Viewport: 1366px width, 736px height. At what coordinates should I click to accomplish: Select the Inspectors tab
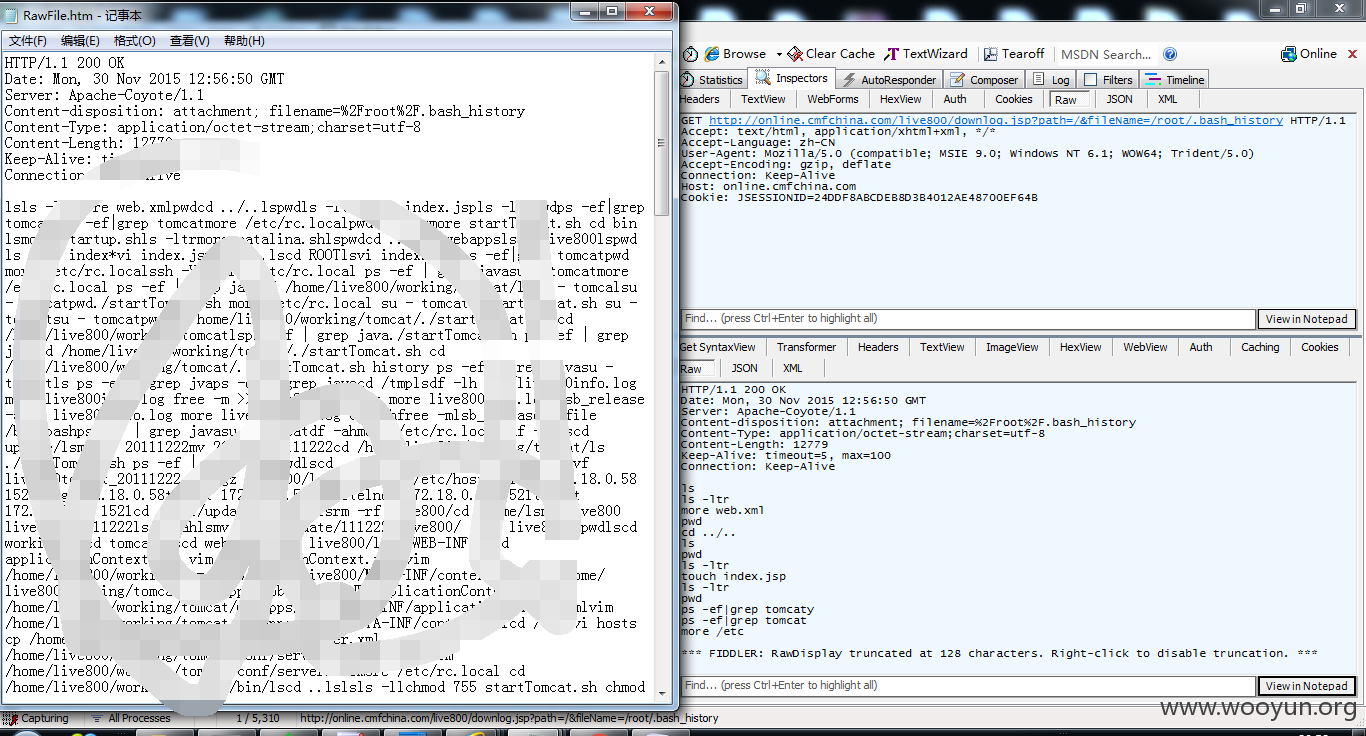click(x=792, y=78)
